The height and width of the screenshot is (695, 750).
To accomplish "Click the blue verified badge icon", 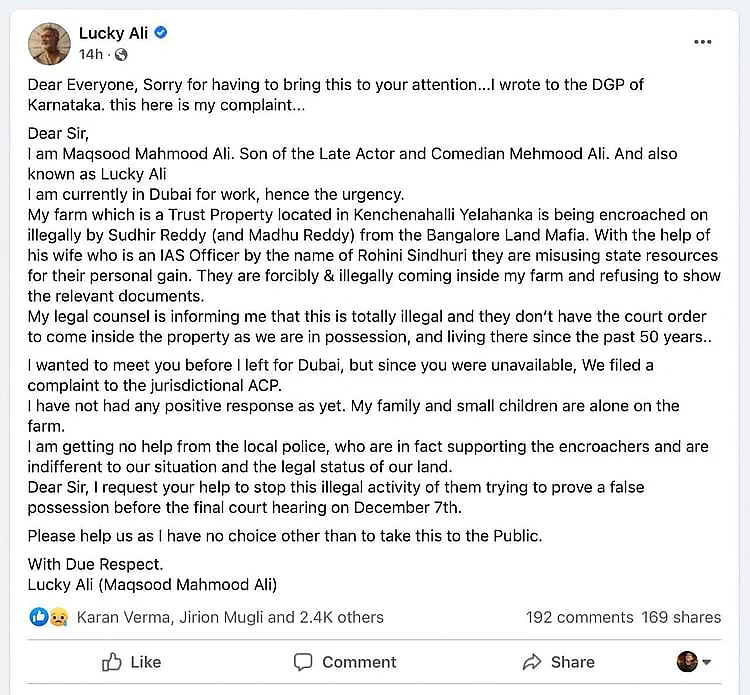I will [x=161, y=33].
